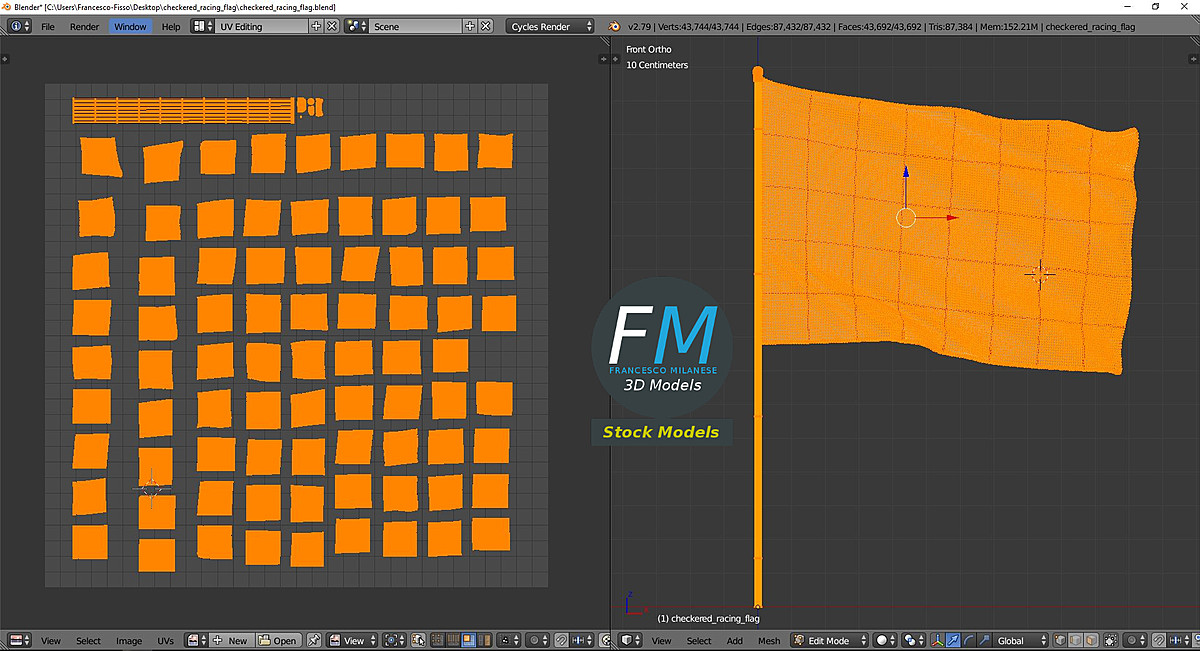Viewport: 1200px width, 651px height.
Task: Open viewport shading sphere selector
Action: [885, 640]
